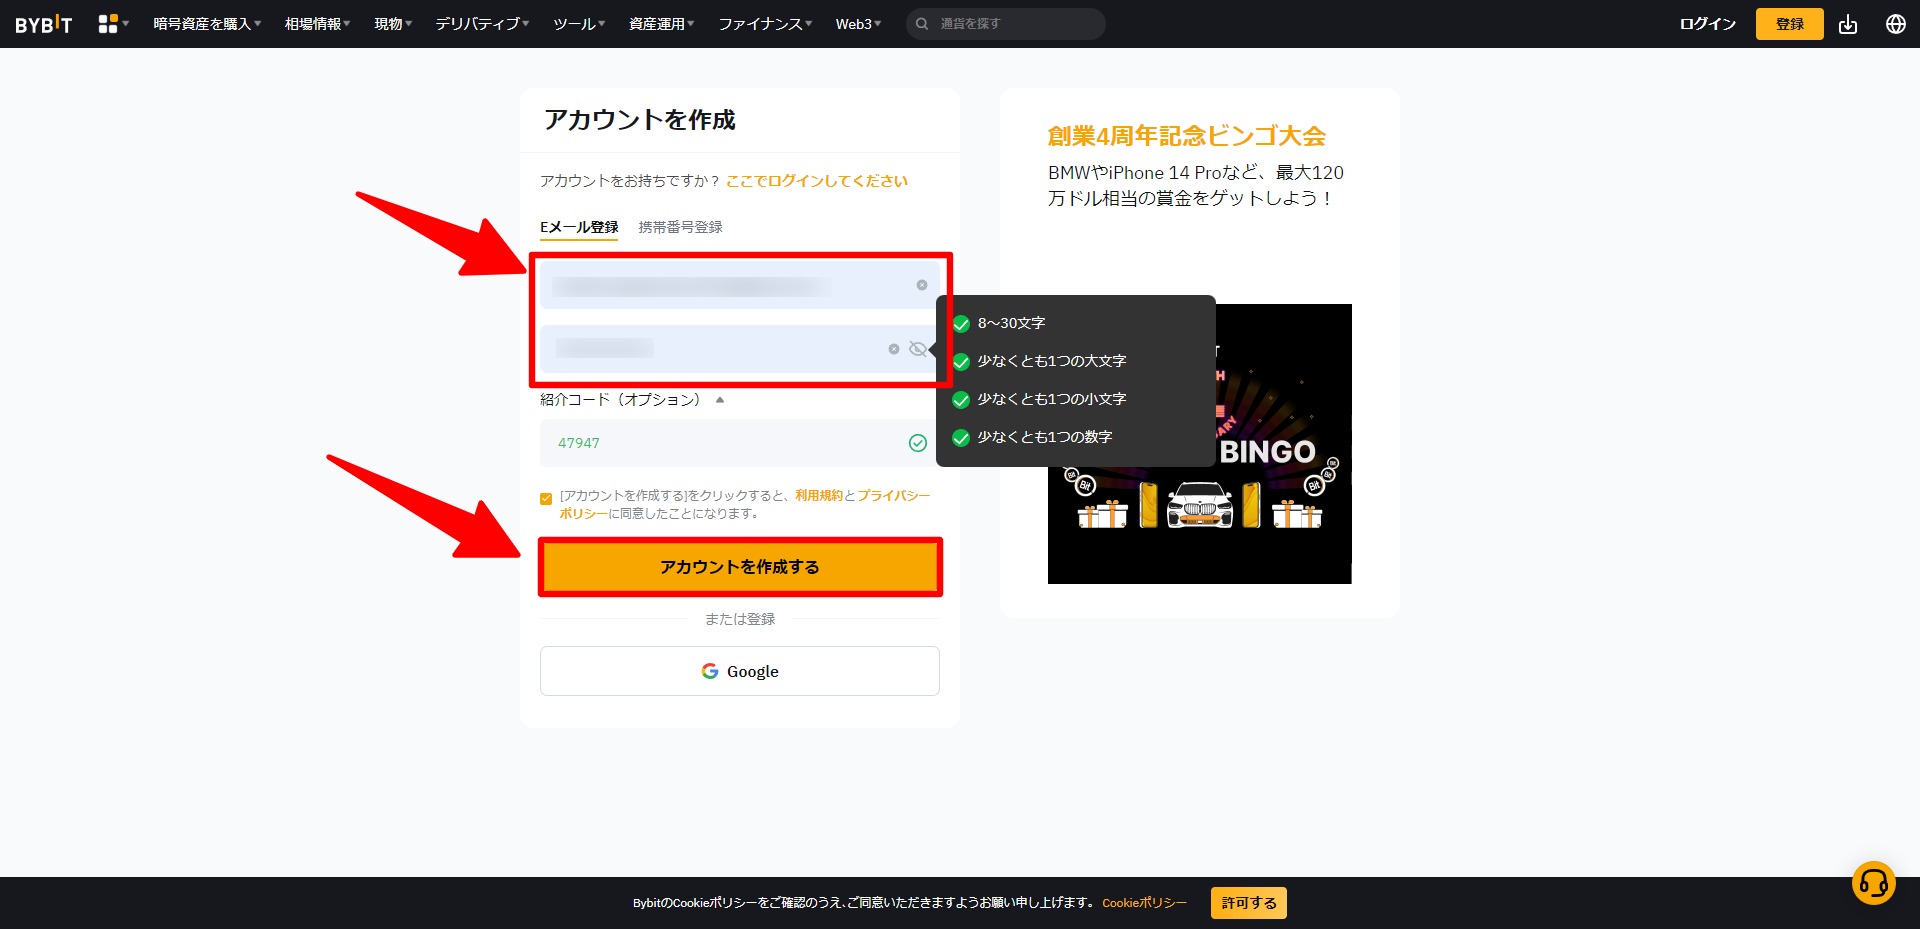The width and height of the screenshot is (1920, 929).
Task: Expand the 暗号資産を購入 menu
Action: pos(207,24)
